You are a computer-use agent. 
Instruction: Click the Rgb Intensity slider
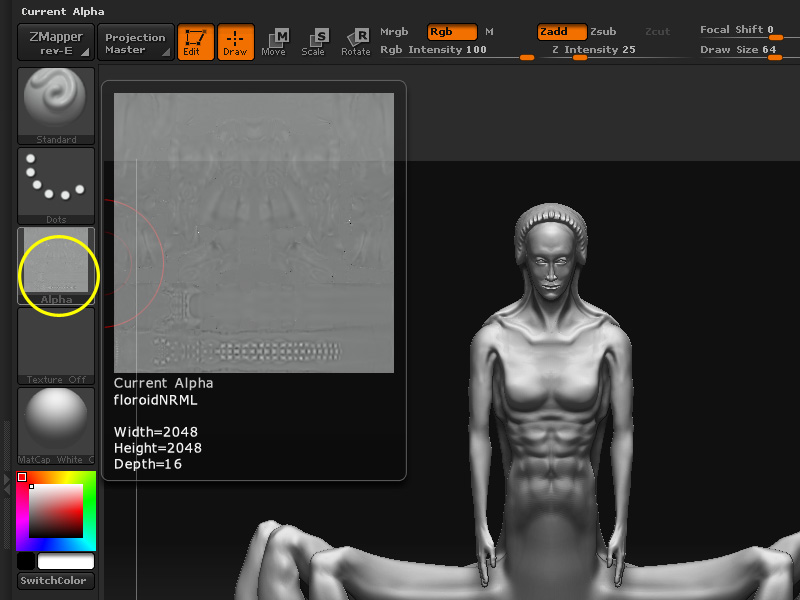click(442, 49)
